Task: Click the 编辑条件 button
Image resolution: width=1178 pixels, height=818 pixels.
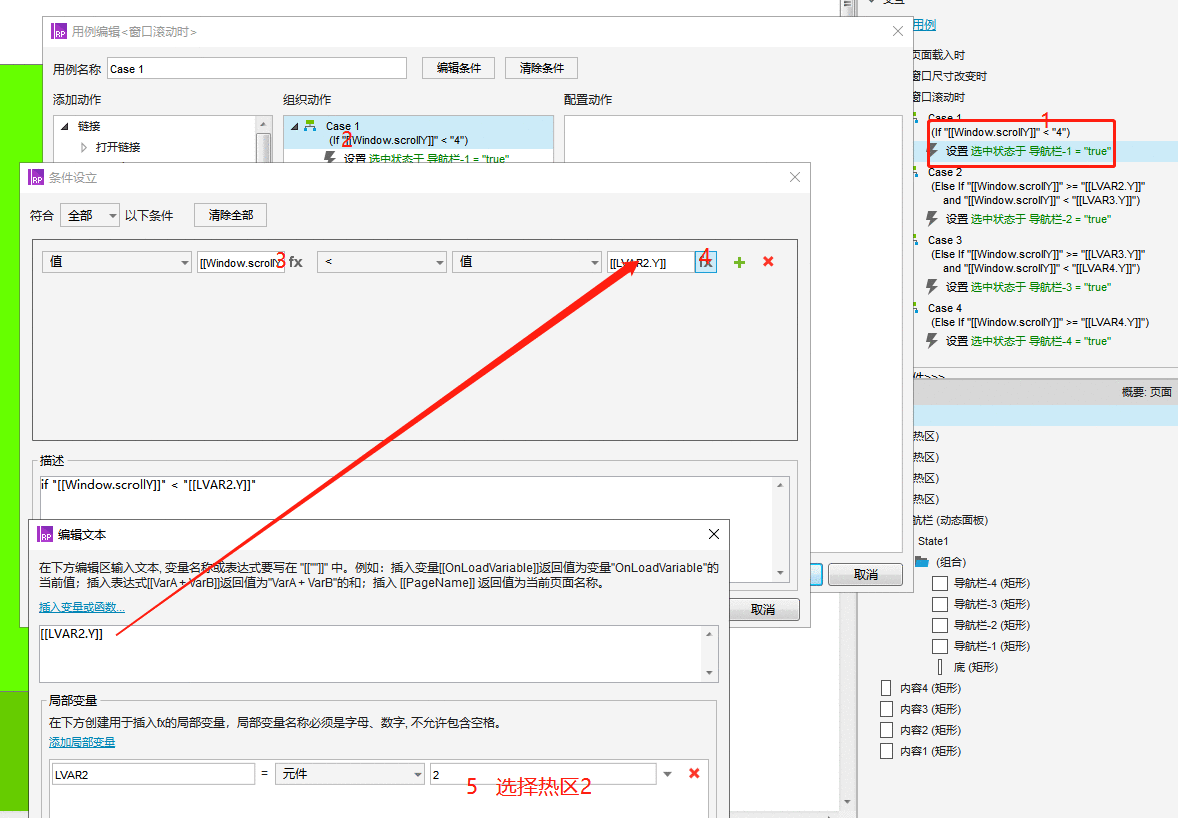Action: point(459,68)
